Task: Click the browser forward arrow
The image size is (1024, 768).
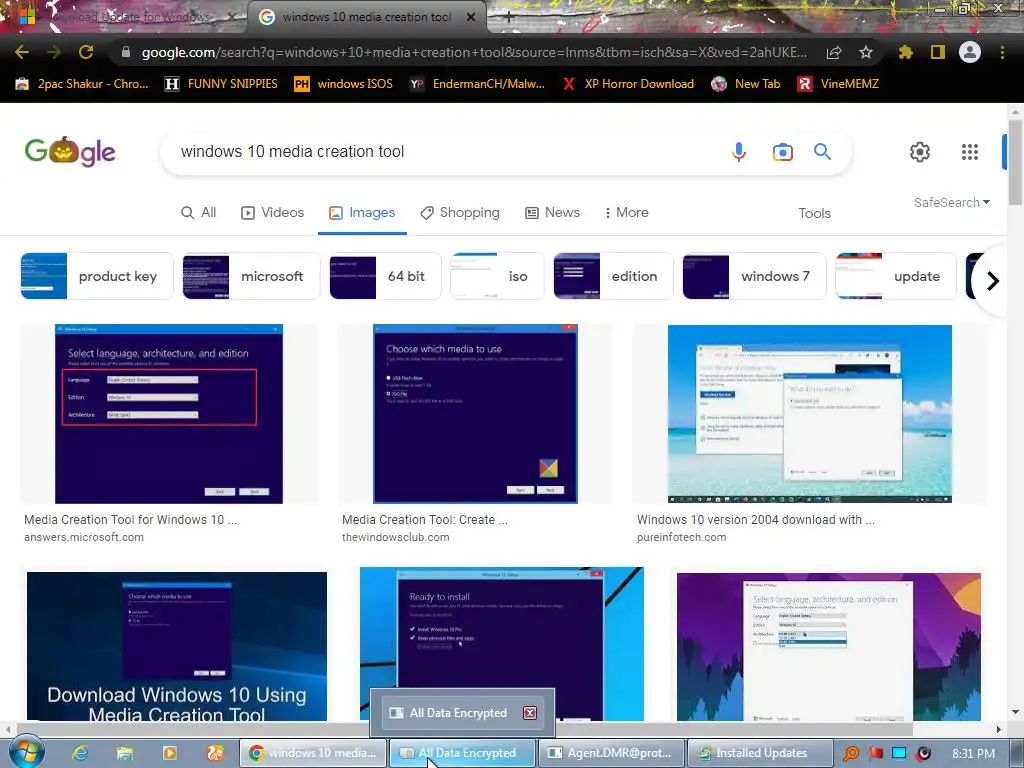Action: 54,52
